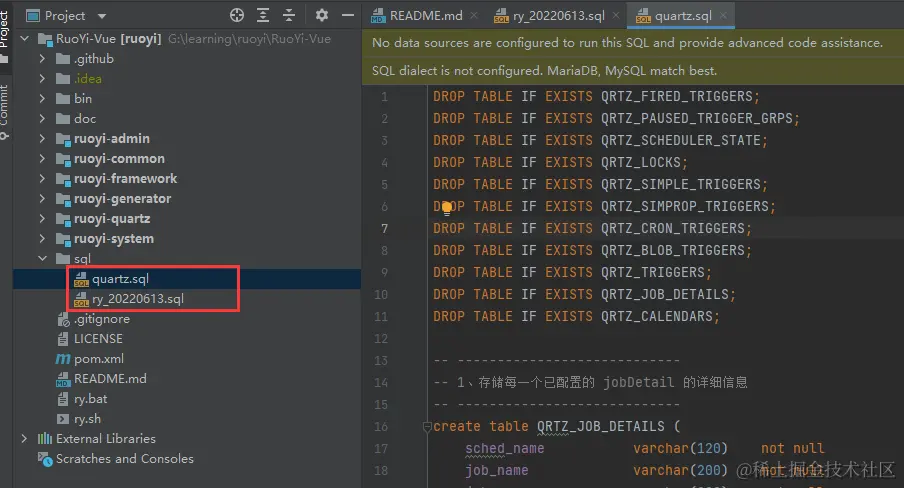Viewport: 904px width, 488px height.
Task: Switch to the README.md editor tab
Action: click(425, 16)
